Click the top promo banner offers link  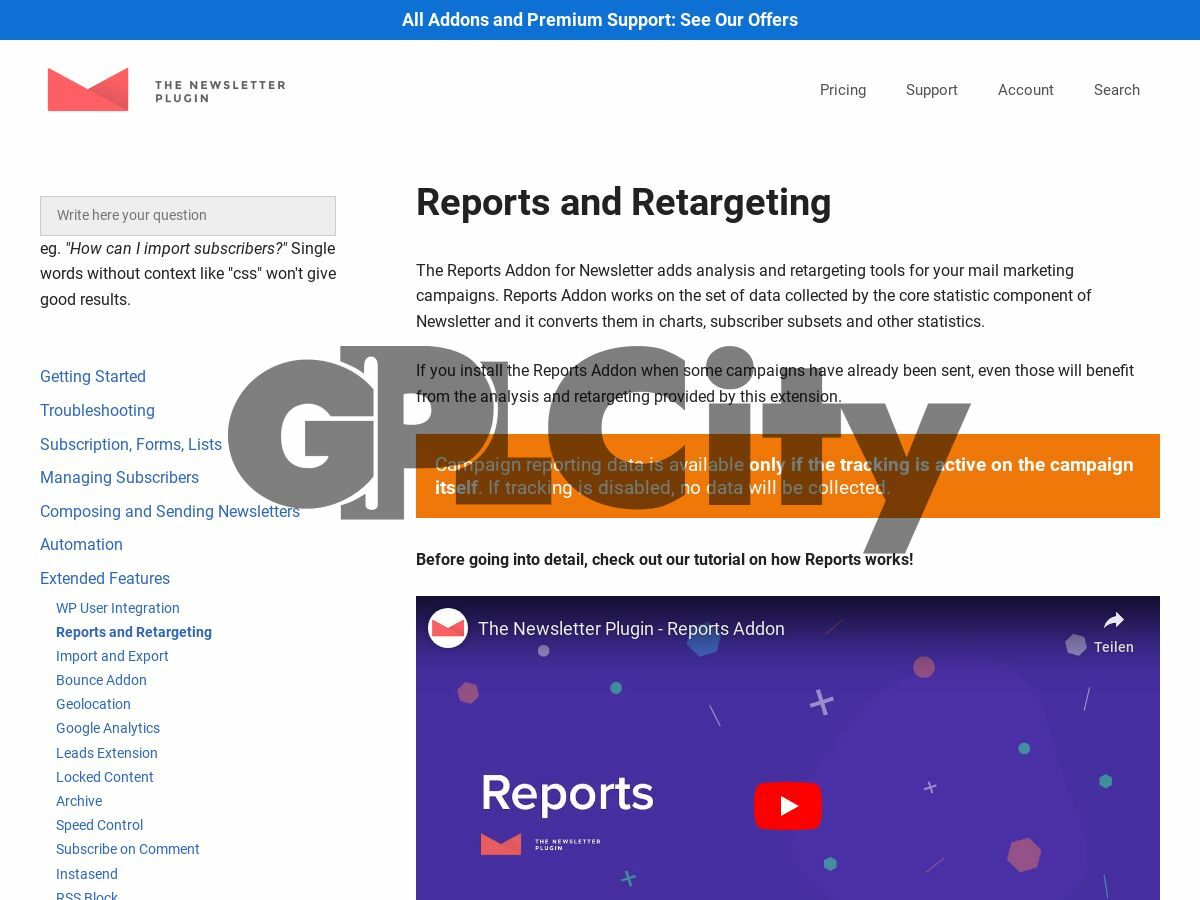(x=600, y=20)
